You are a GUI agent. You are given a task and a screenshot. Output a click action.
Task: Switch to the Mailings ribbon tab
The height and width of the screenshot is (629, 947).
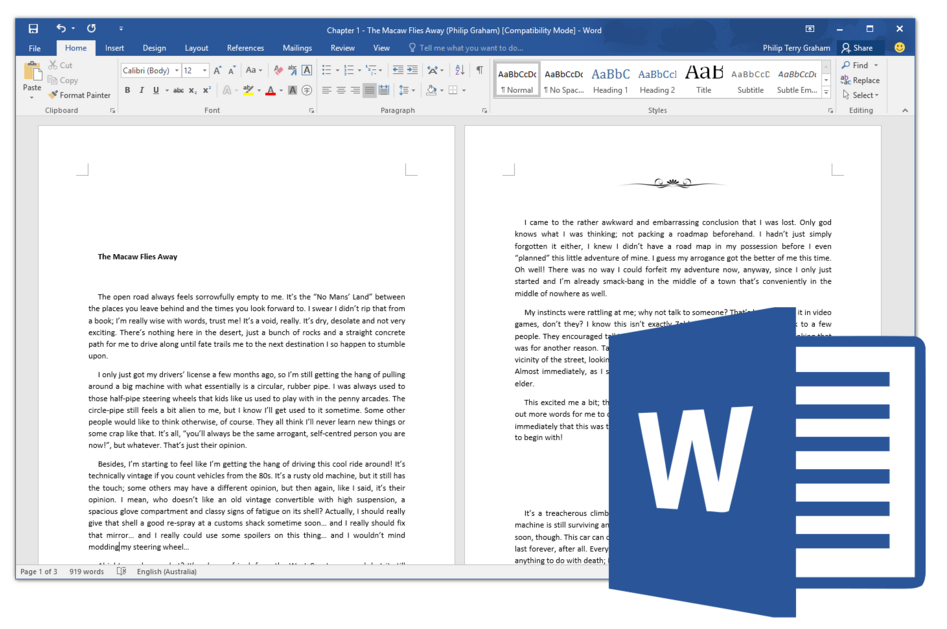(x=297, y=47)
